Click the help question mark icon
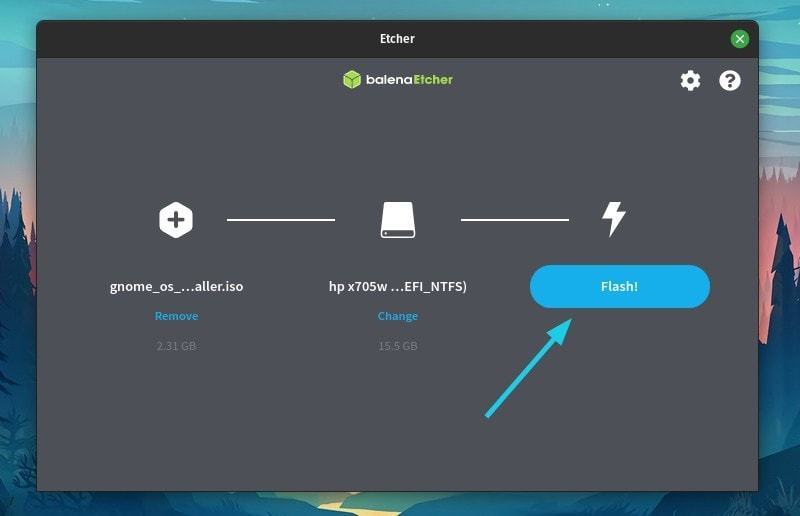This screenshot has width=800, height=516. tap(730, 81)
